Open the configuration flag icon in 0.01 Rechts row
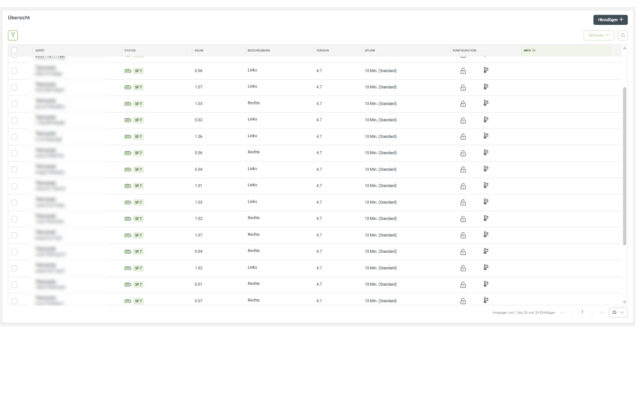 486,284
